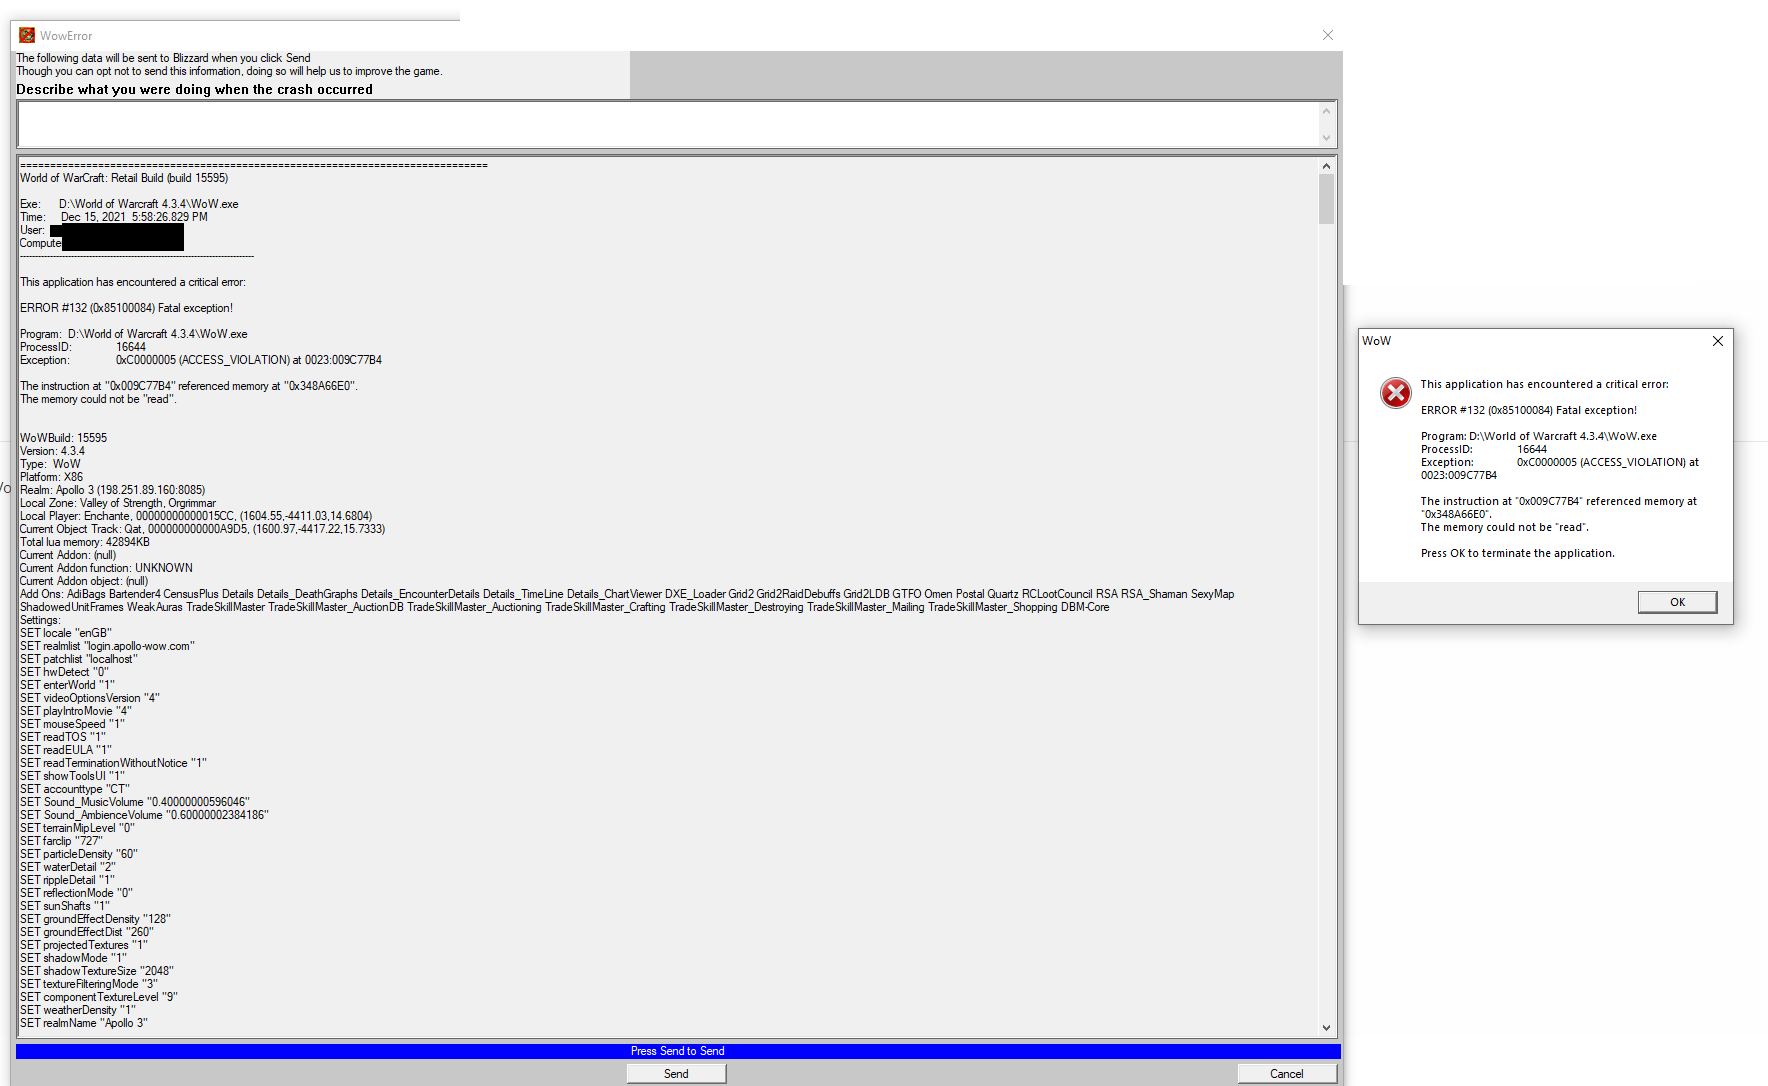Click 'SET Sound_MusicVolume' line

135,802
